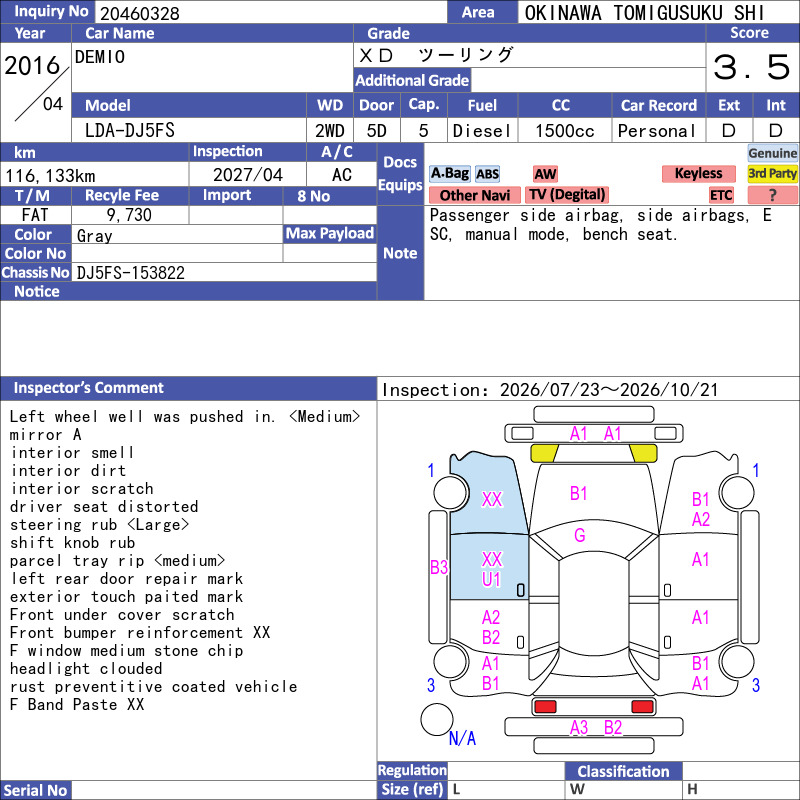Screen dimensions: 800x800
Task: Click the right red taillight on diagram
Action: coord(642,707)
